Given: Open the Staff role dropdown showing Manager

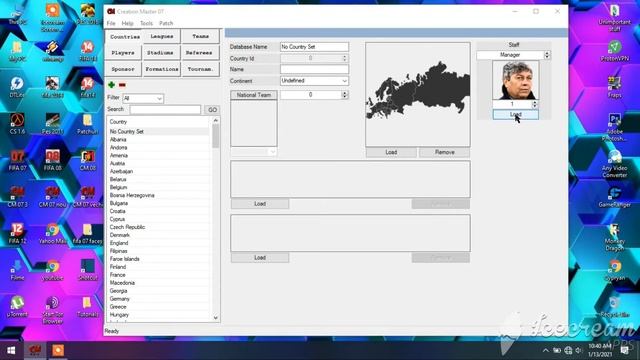Looking at the screenshot, I should click(513, 55).
